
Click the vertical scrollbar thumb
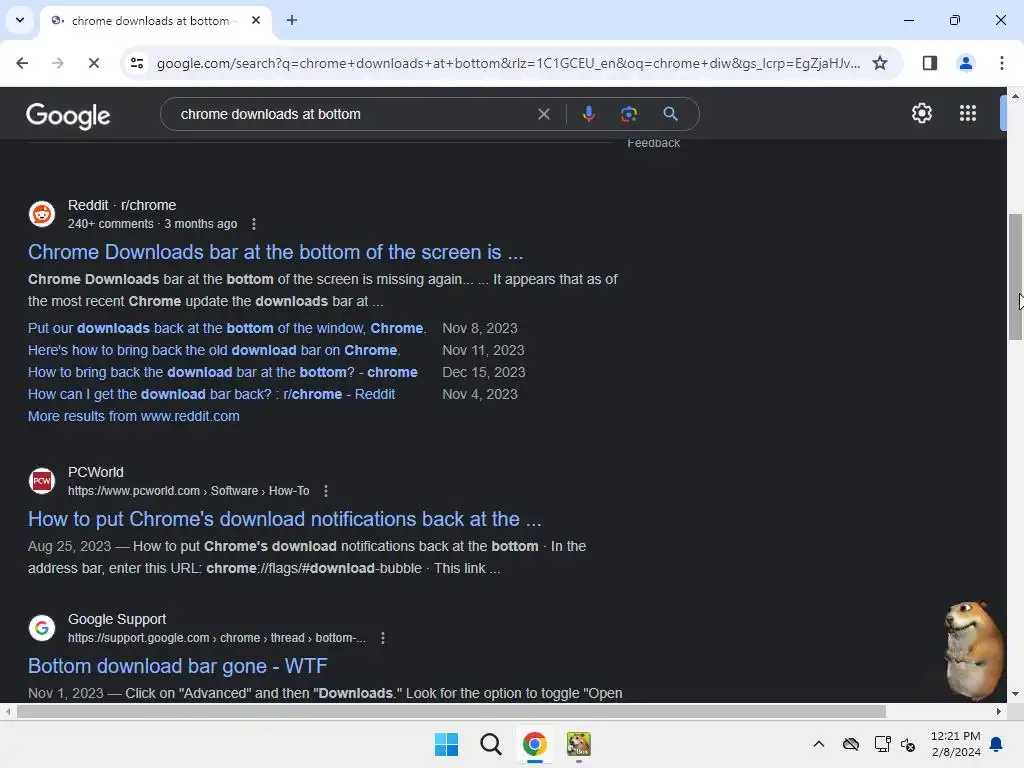tap(1015, 277)
